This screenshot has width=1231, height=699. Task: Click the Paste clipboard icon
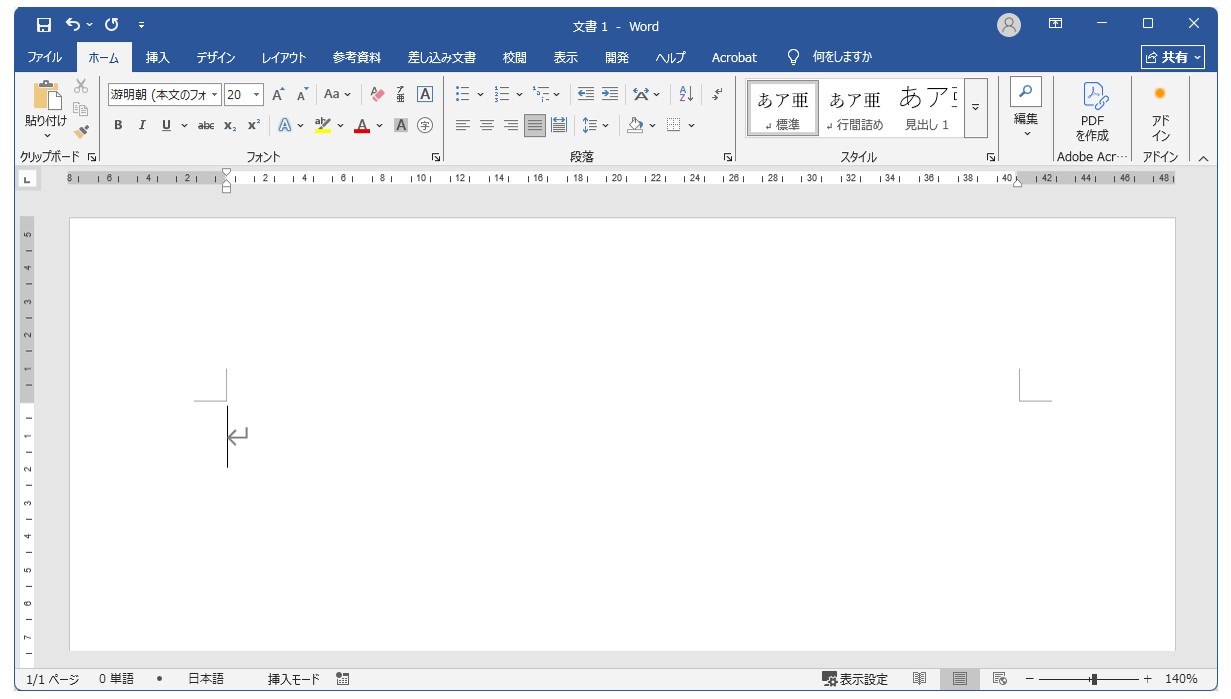[46, 96]
